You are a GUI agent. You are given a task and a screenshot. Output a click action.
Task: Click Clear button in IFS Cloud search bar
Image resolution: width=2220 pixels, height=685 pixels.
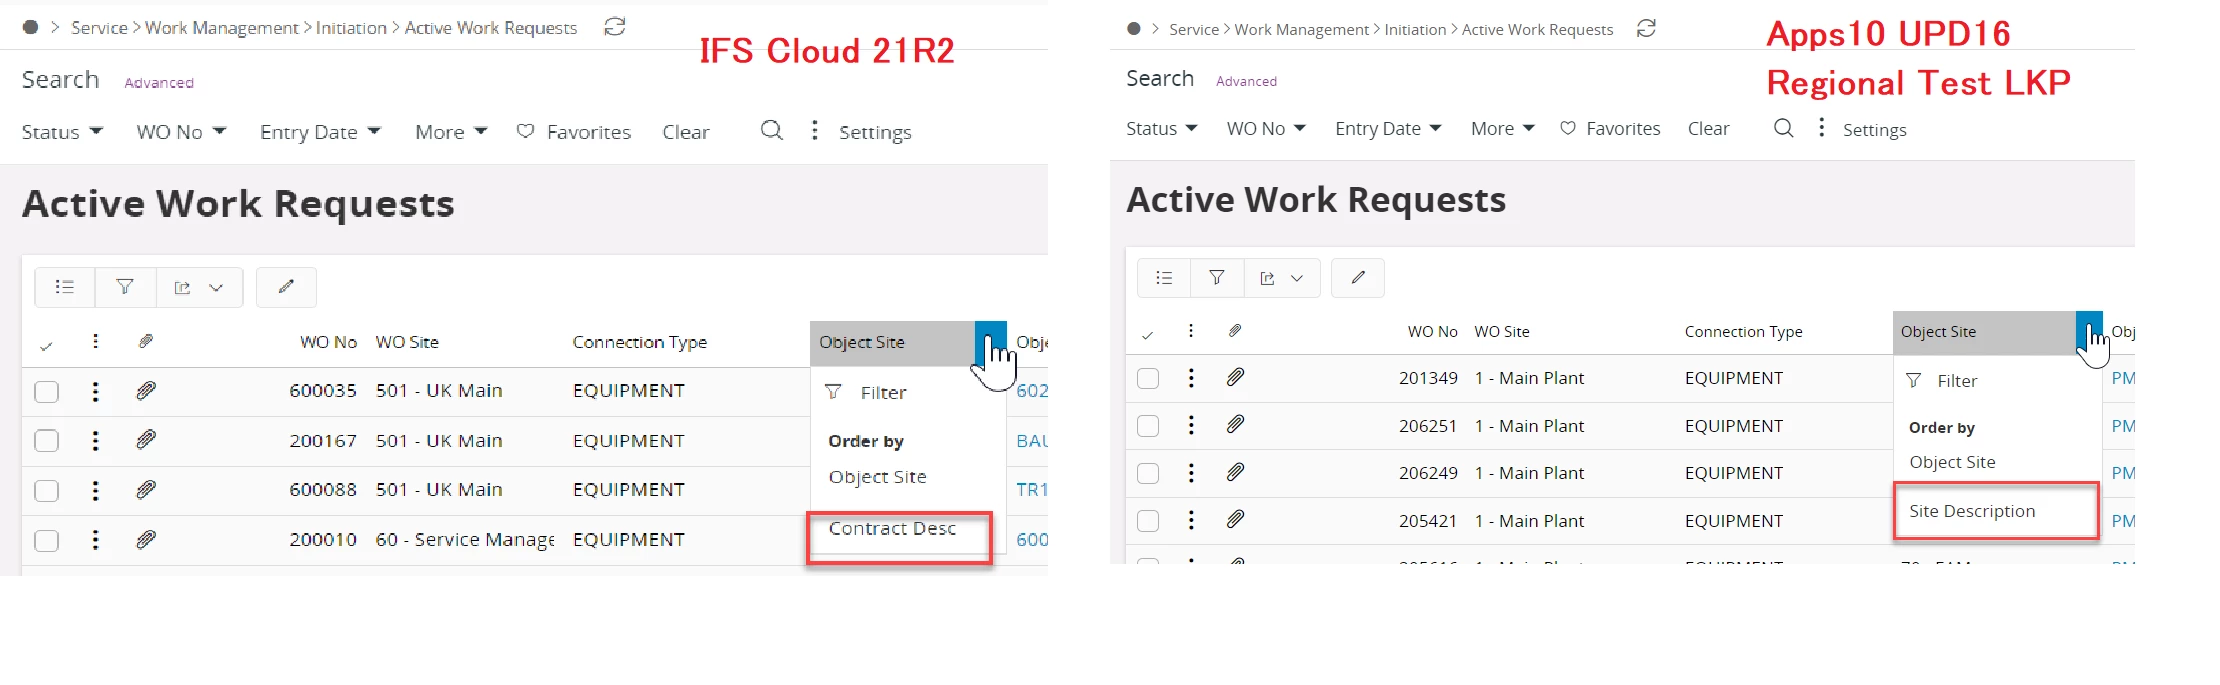coord(686,132)
